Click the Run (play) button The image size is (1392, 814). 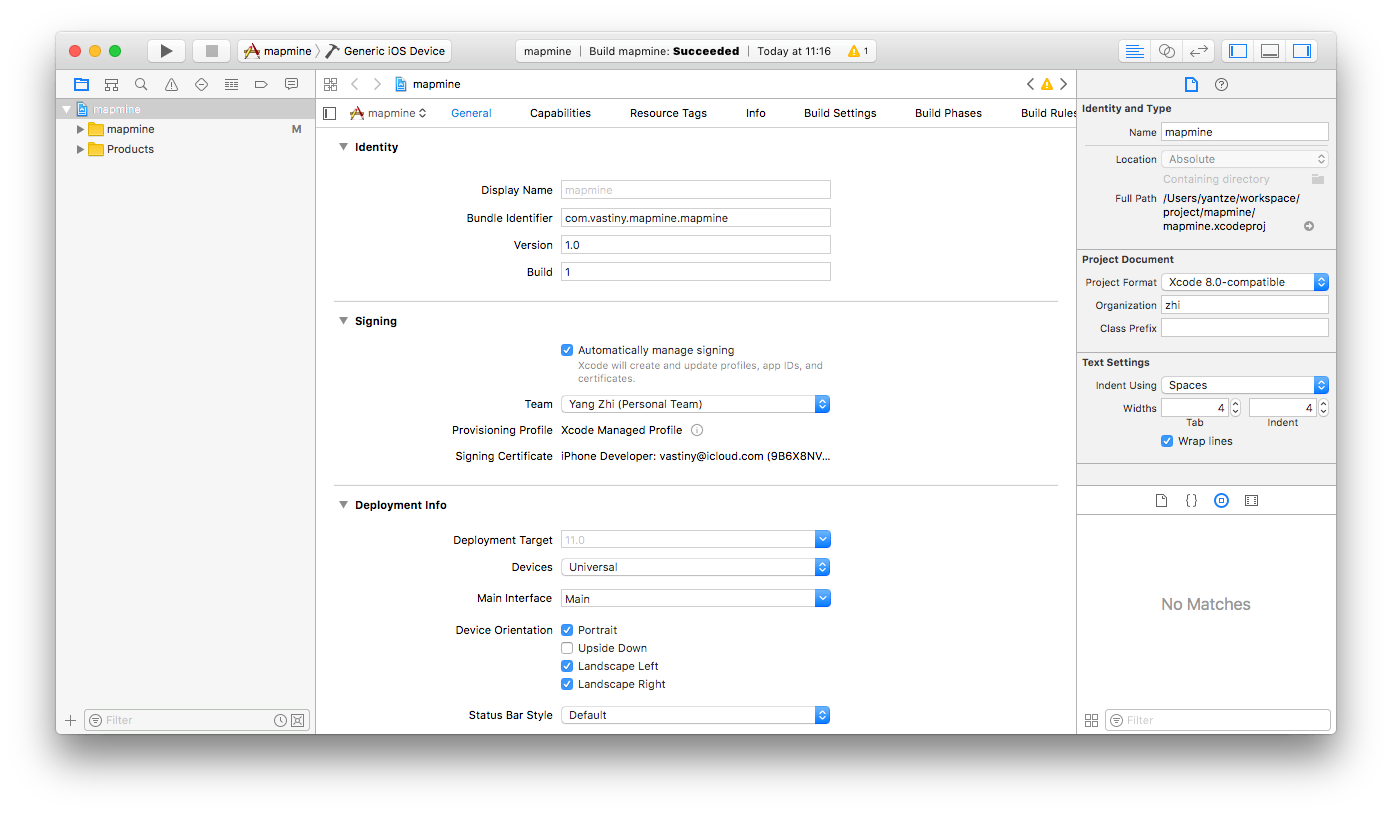pyautogui.click(x=166, y=51)
